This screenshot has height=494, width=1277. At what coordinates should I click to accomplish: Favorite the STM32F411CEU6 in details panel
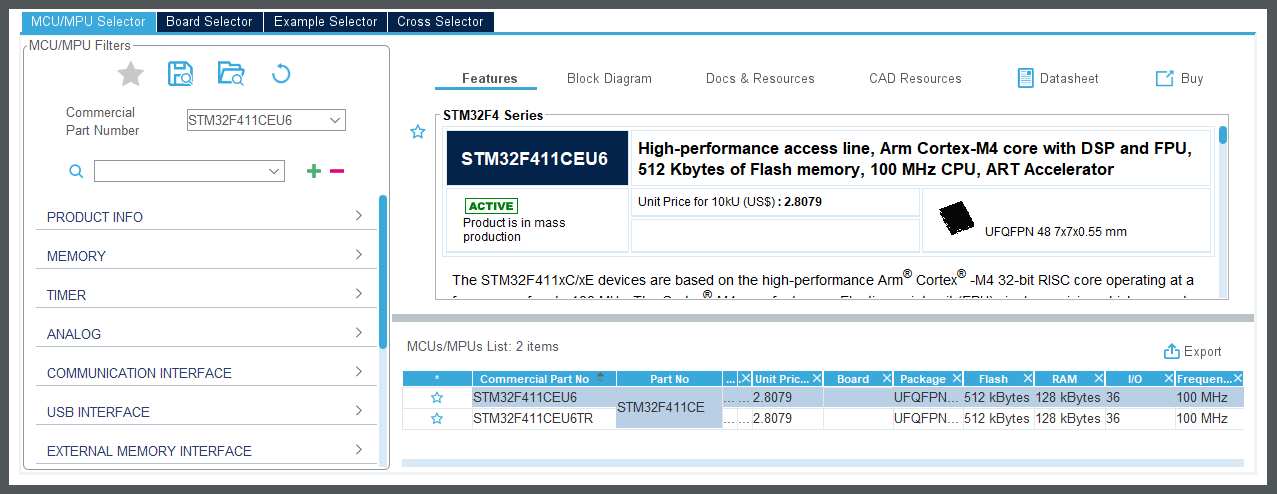(x=418, y=132)
